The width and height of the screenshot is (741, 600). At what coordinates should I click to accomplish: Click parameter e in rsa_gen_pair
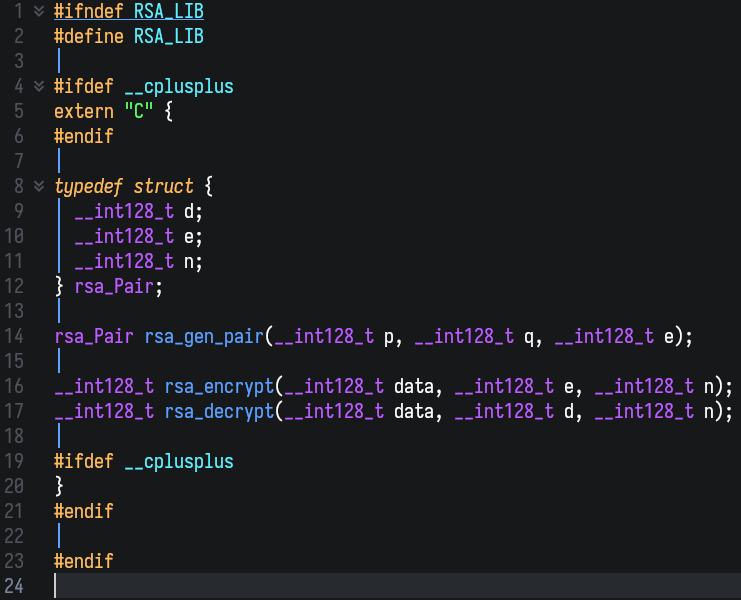[669, 337]
